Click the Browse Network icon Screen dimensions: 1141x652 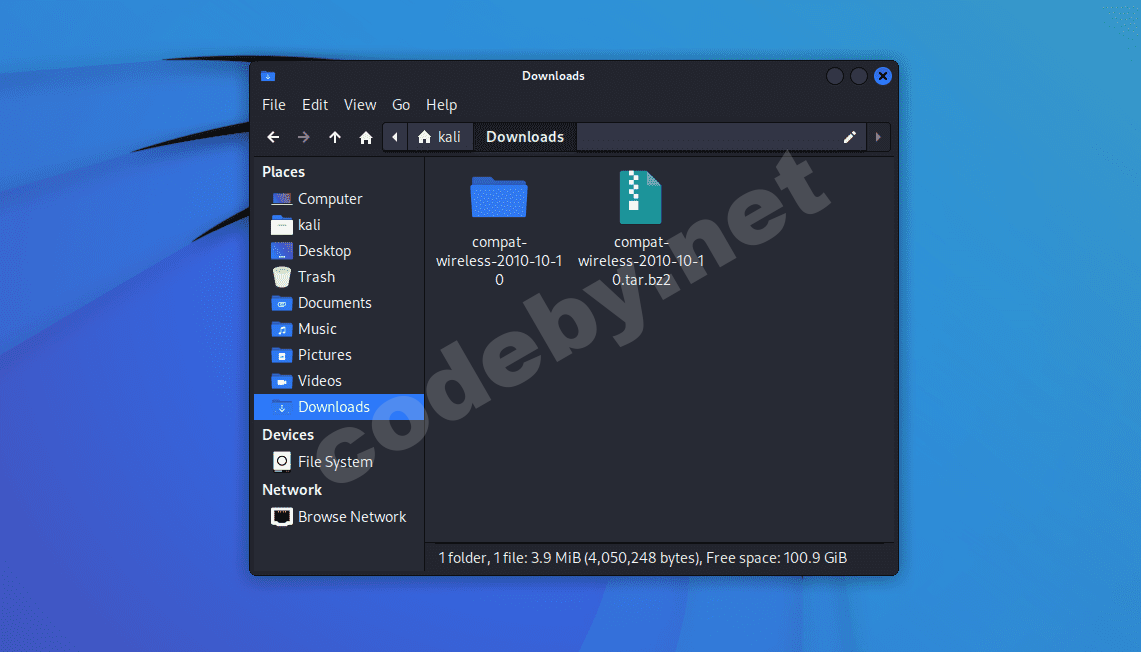[282, 517]
